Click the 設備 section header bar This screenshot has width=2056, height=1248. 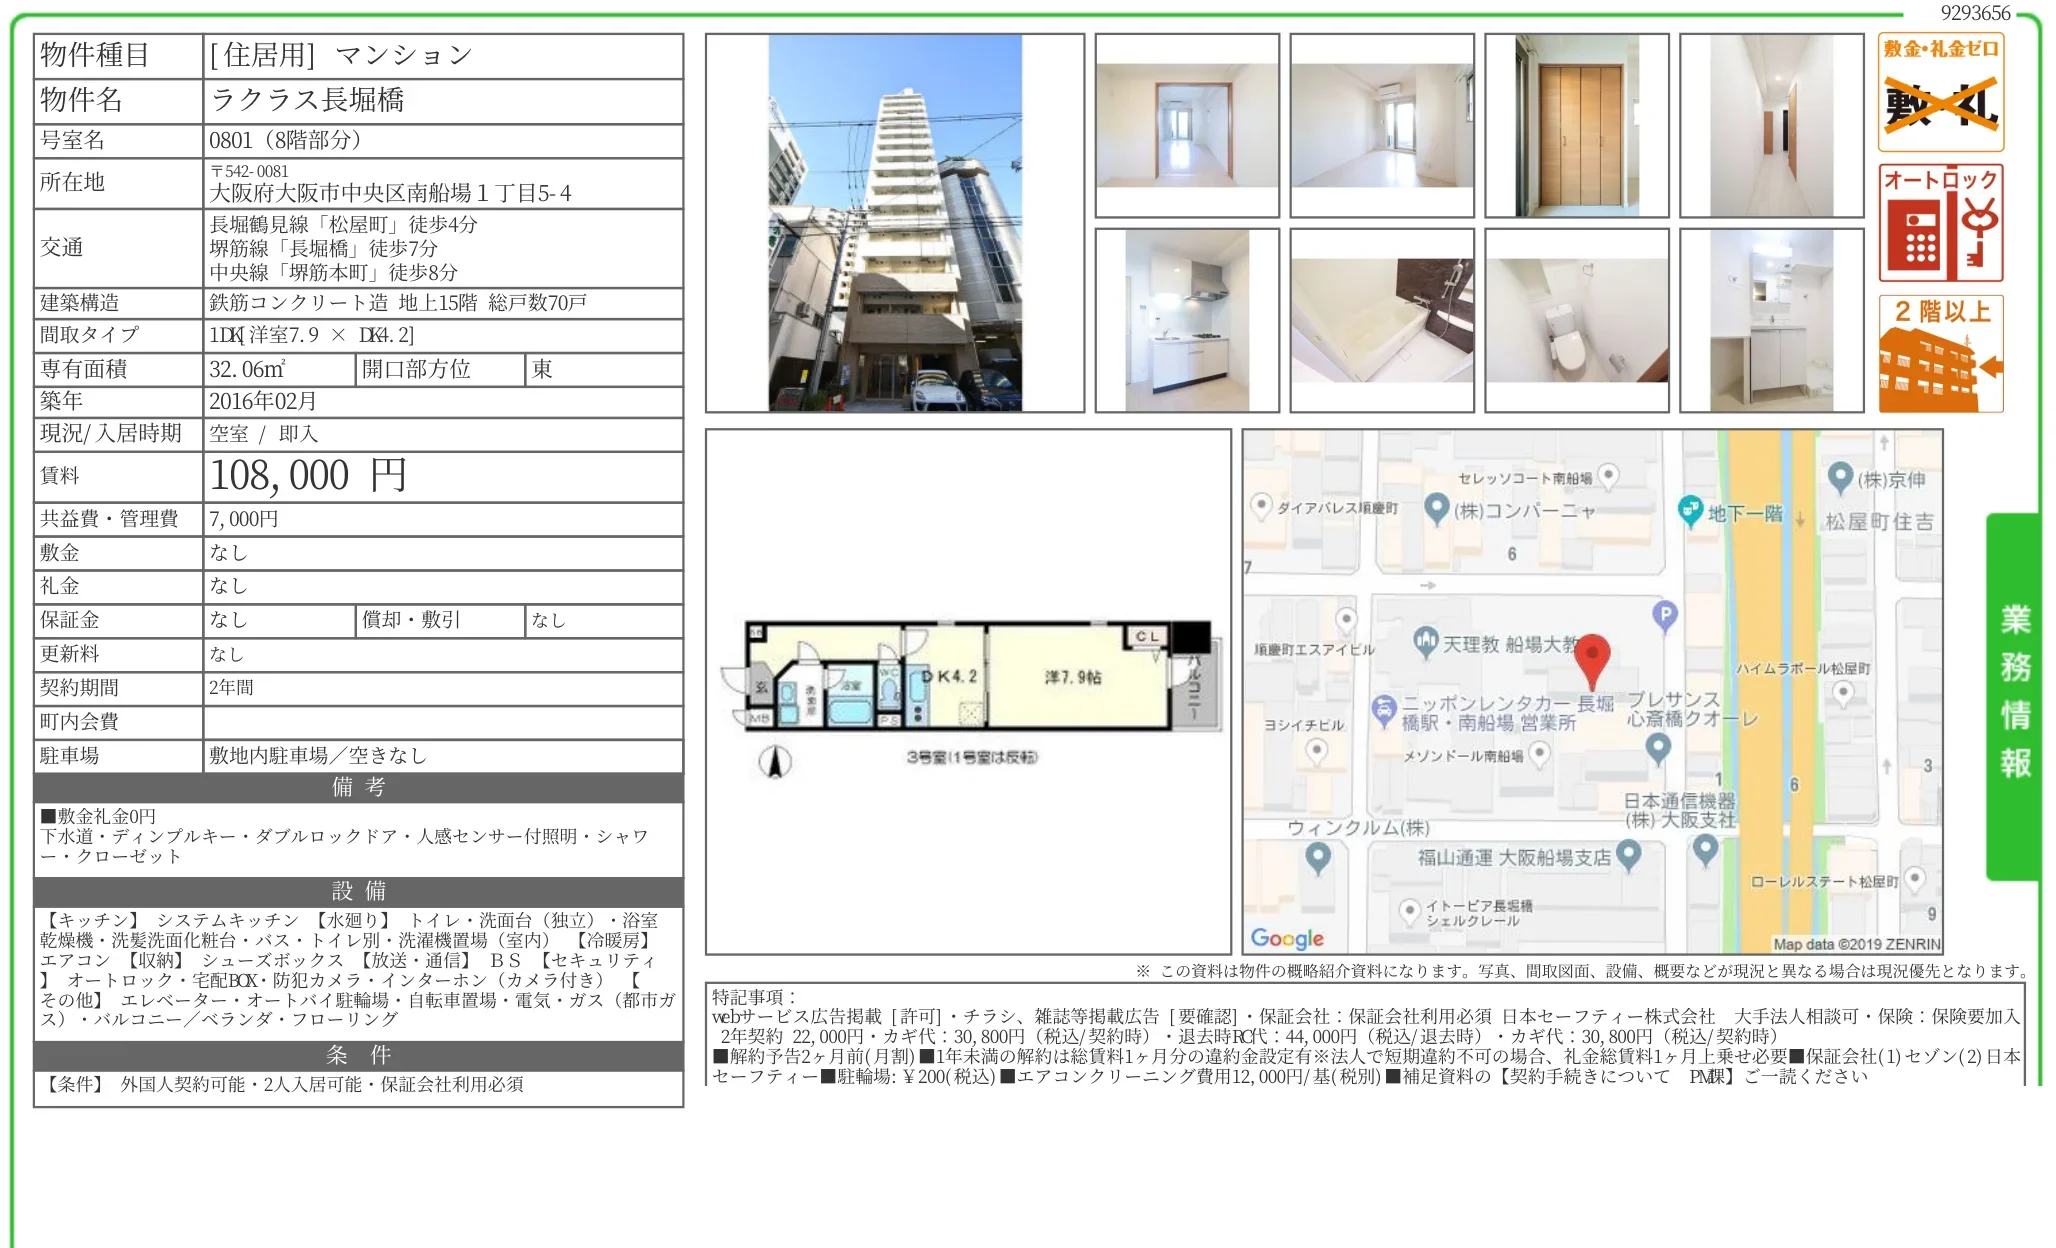(x=358, y=891)
